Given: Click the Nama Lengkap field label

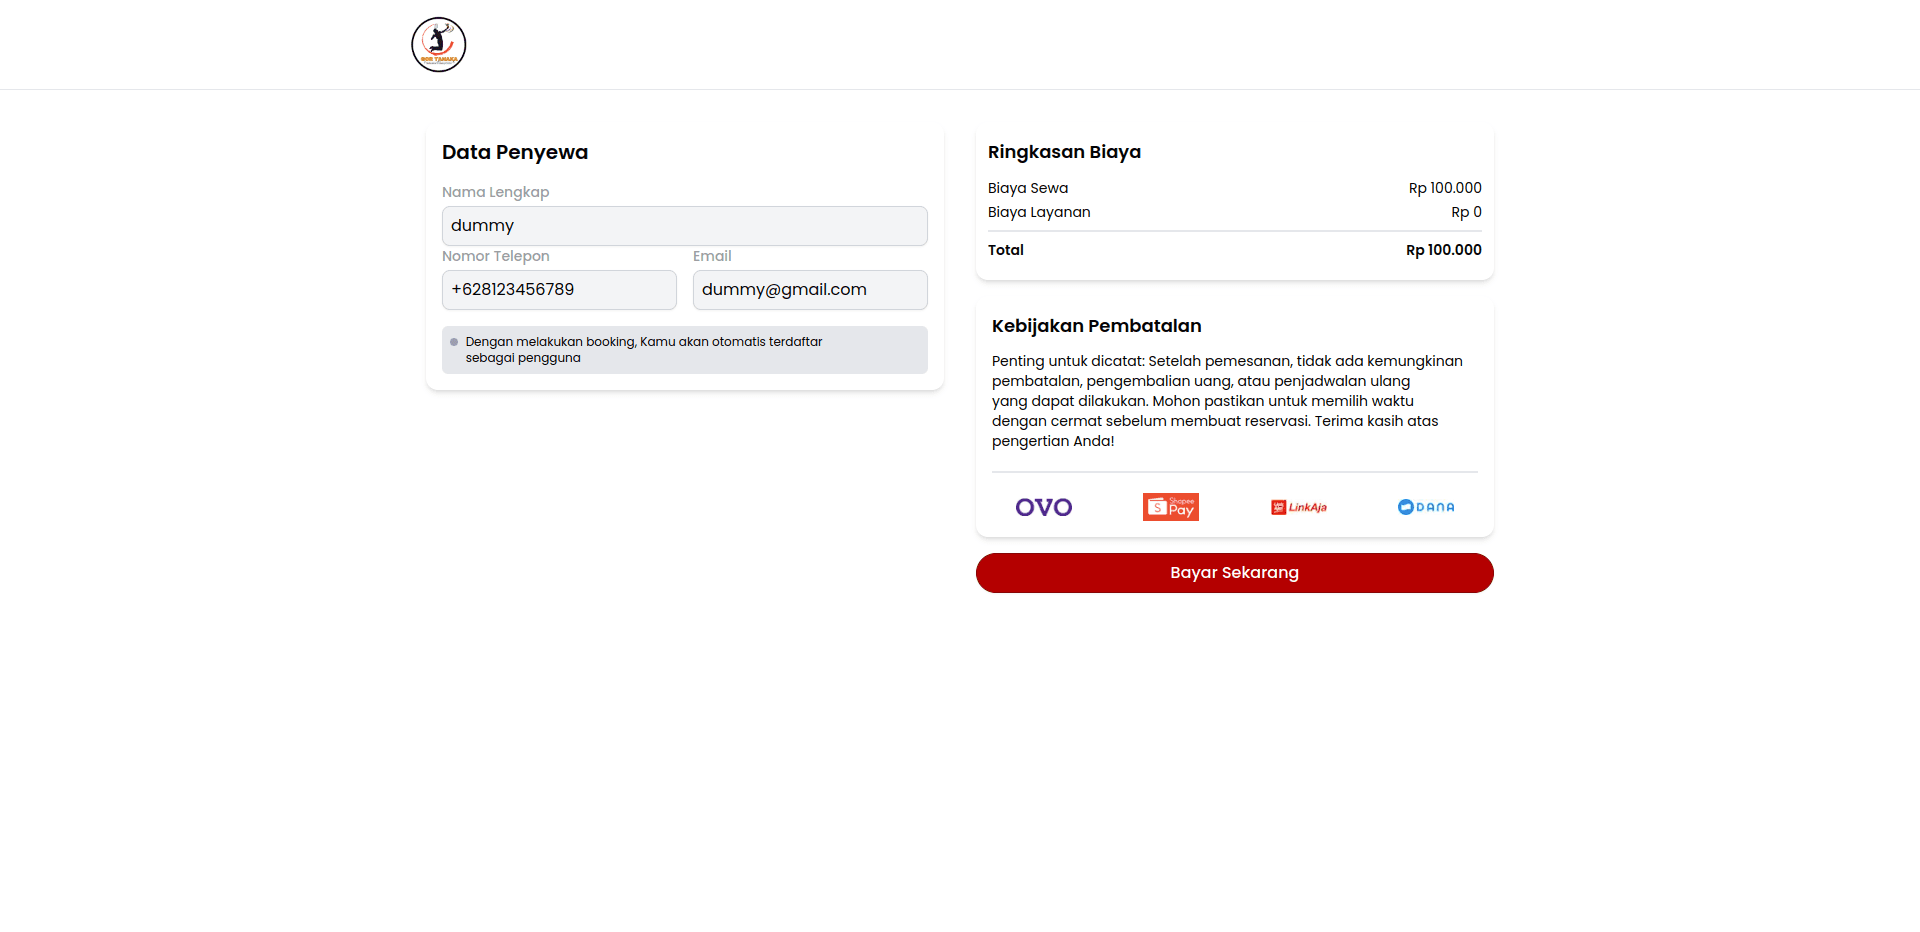Looking at the screenshot, I should pyautogui.click(x=495, y=192).
